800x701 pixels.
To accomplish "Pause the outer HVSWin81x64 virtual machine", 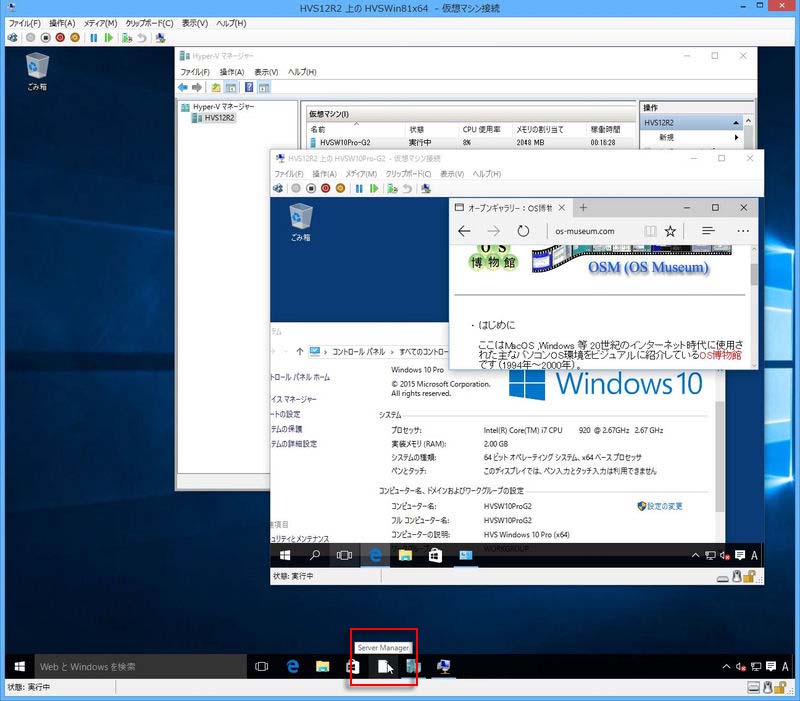I will (93, 38).
